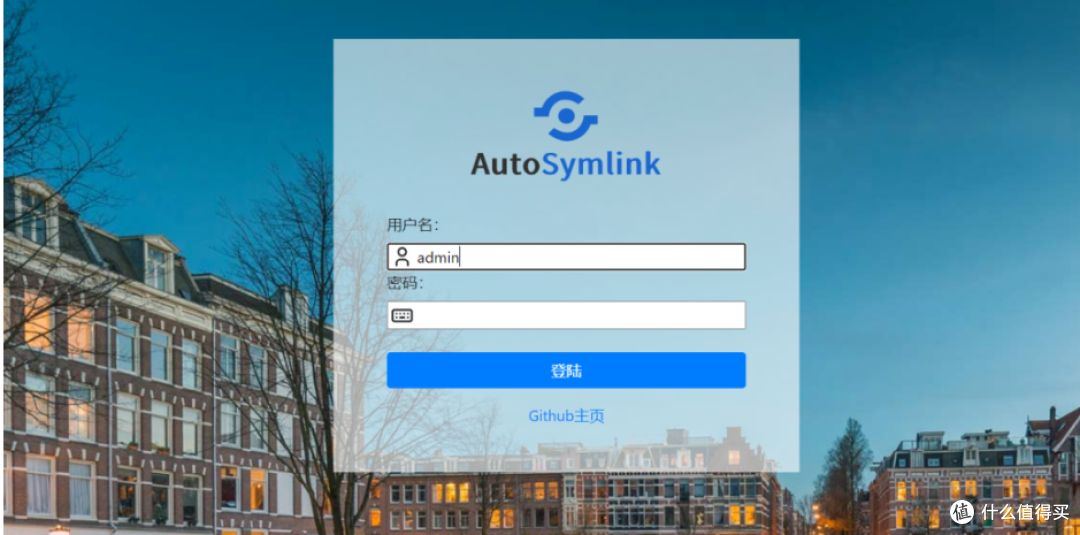This screenshot has height=535, width=1080.
Task: Open the Github主页 link
Action: 566,417
